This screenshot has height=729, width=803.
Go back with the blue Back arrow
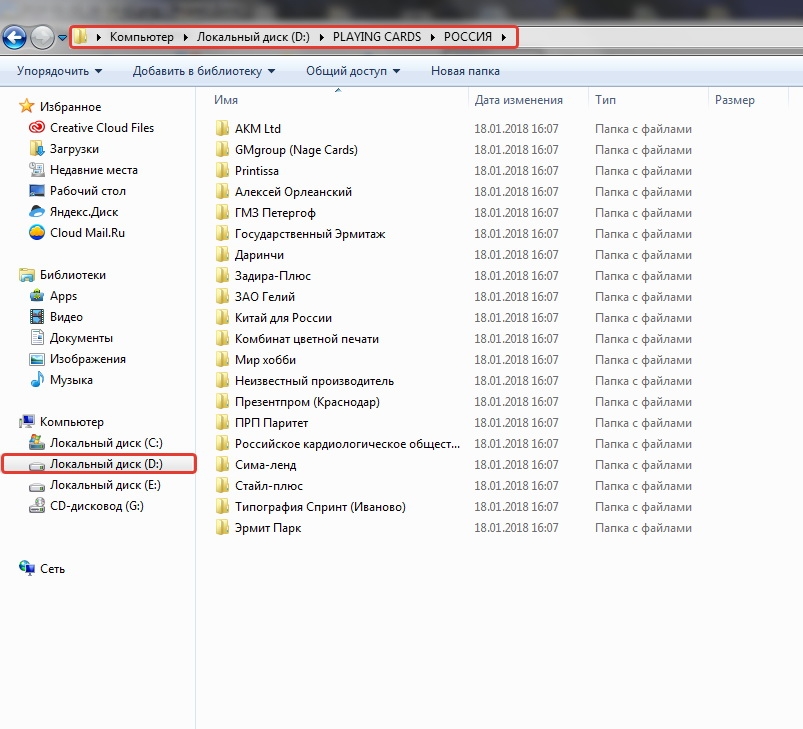click(x=14, y=37)
